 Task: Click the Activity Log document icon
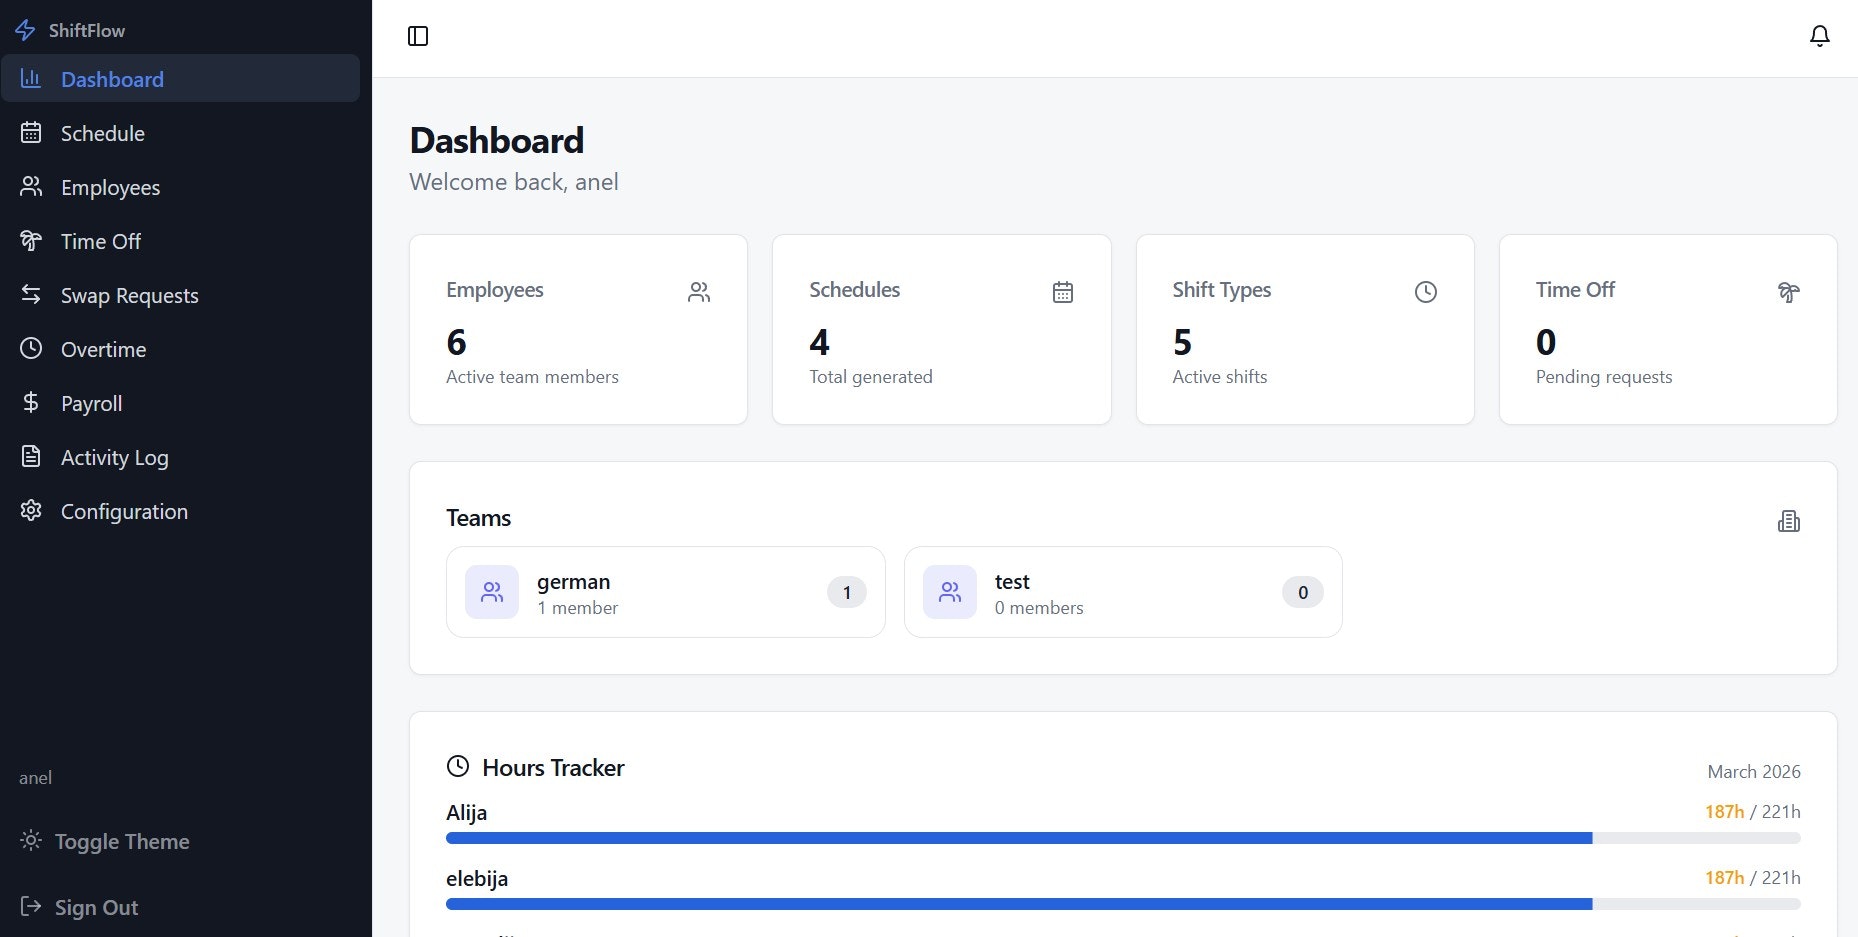(x=31, y=456)
